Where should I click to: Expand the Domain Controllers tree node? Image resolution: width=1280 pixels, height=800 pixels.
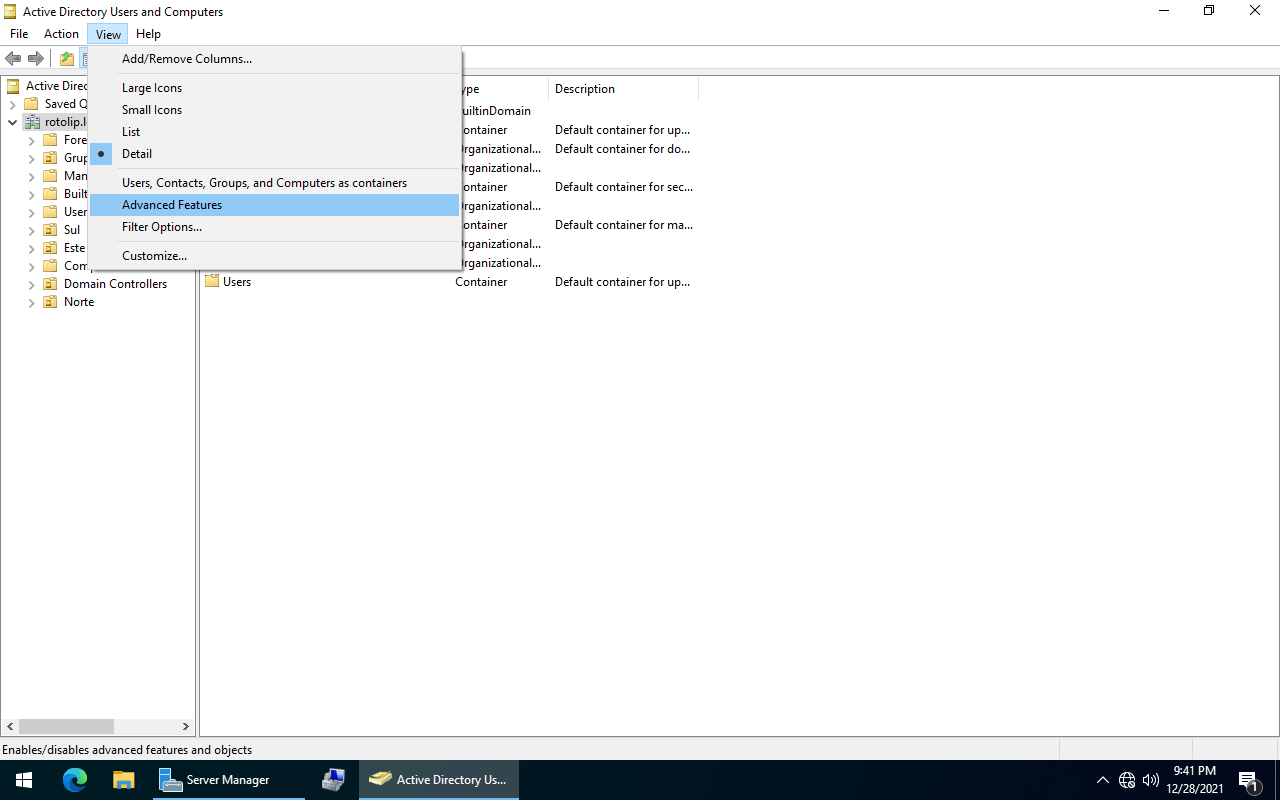pyautogui.click(x=31, y=285)
